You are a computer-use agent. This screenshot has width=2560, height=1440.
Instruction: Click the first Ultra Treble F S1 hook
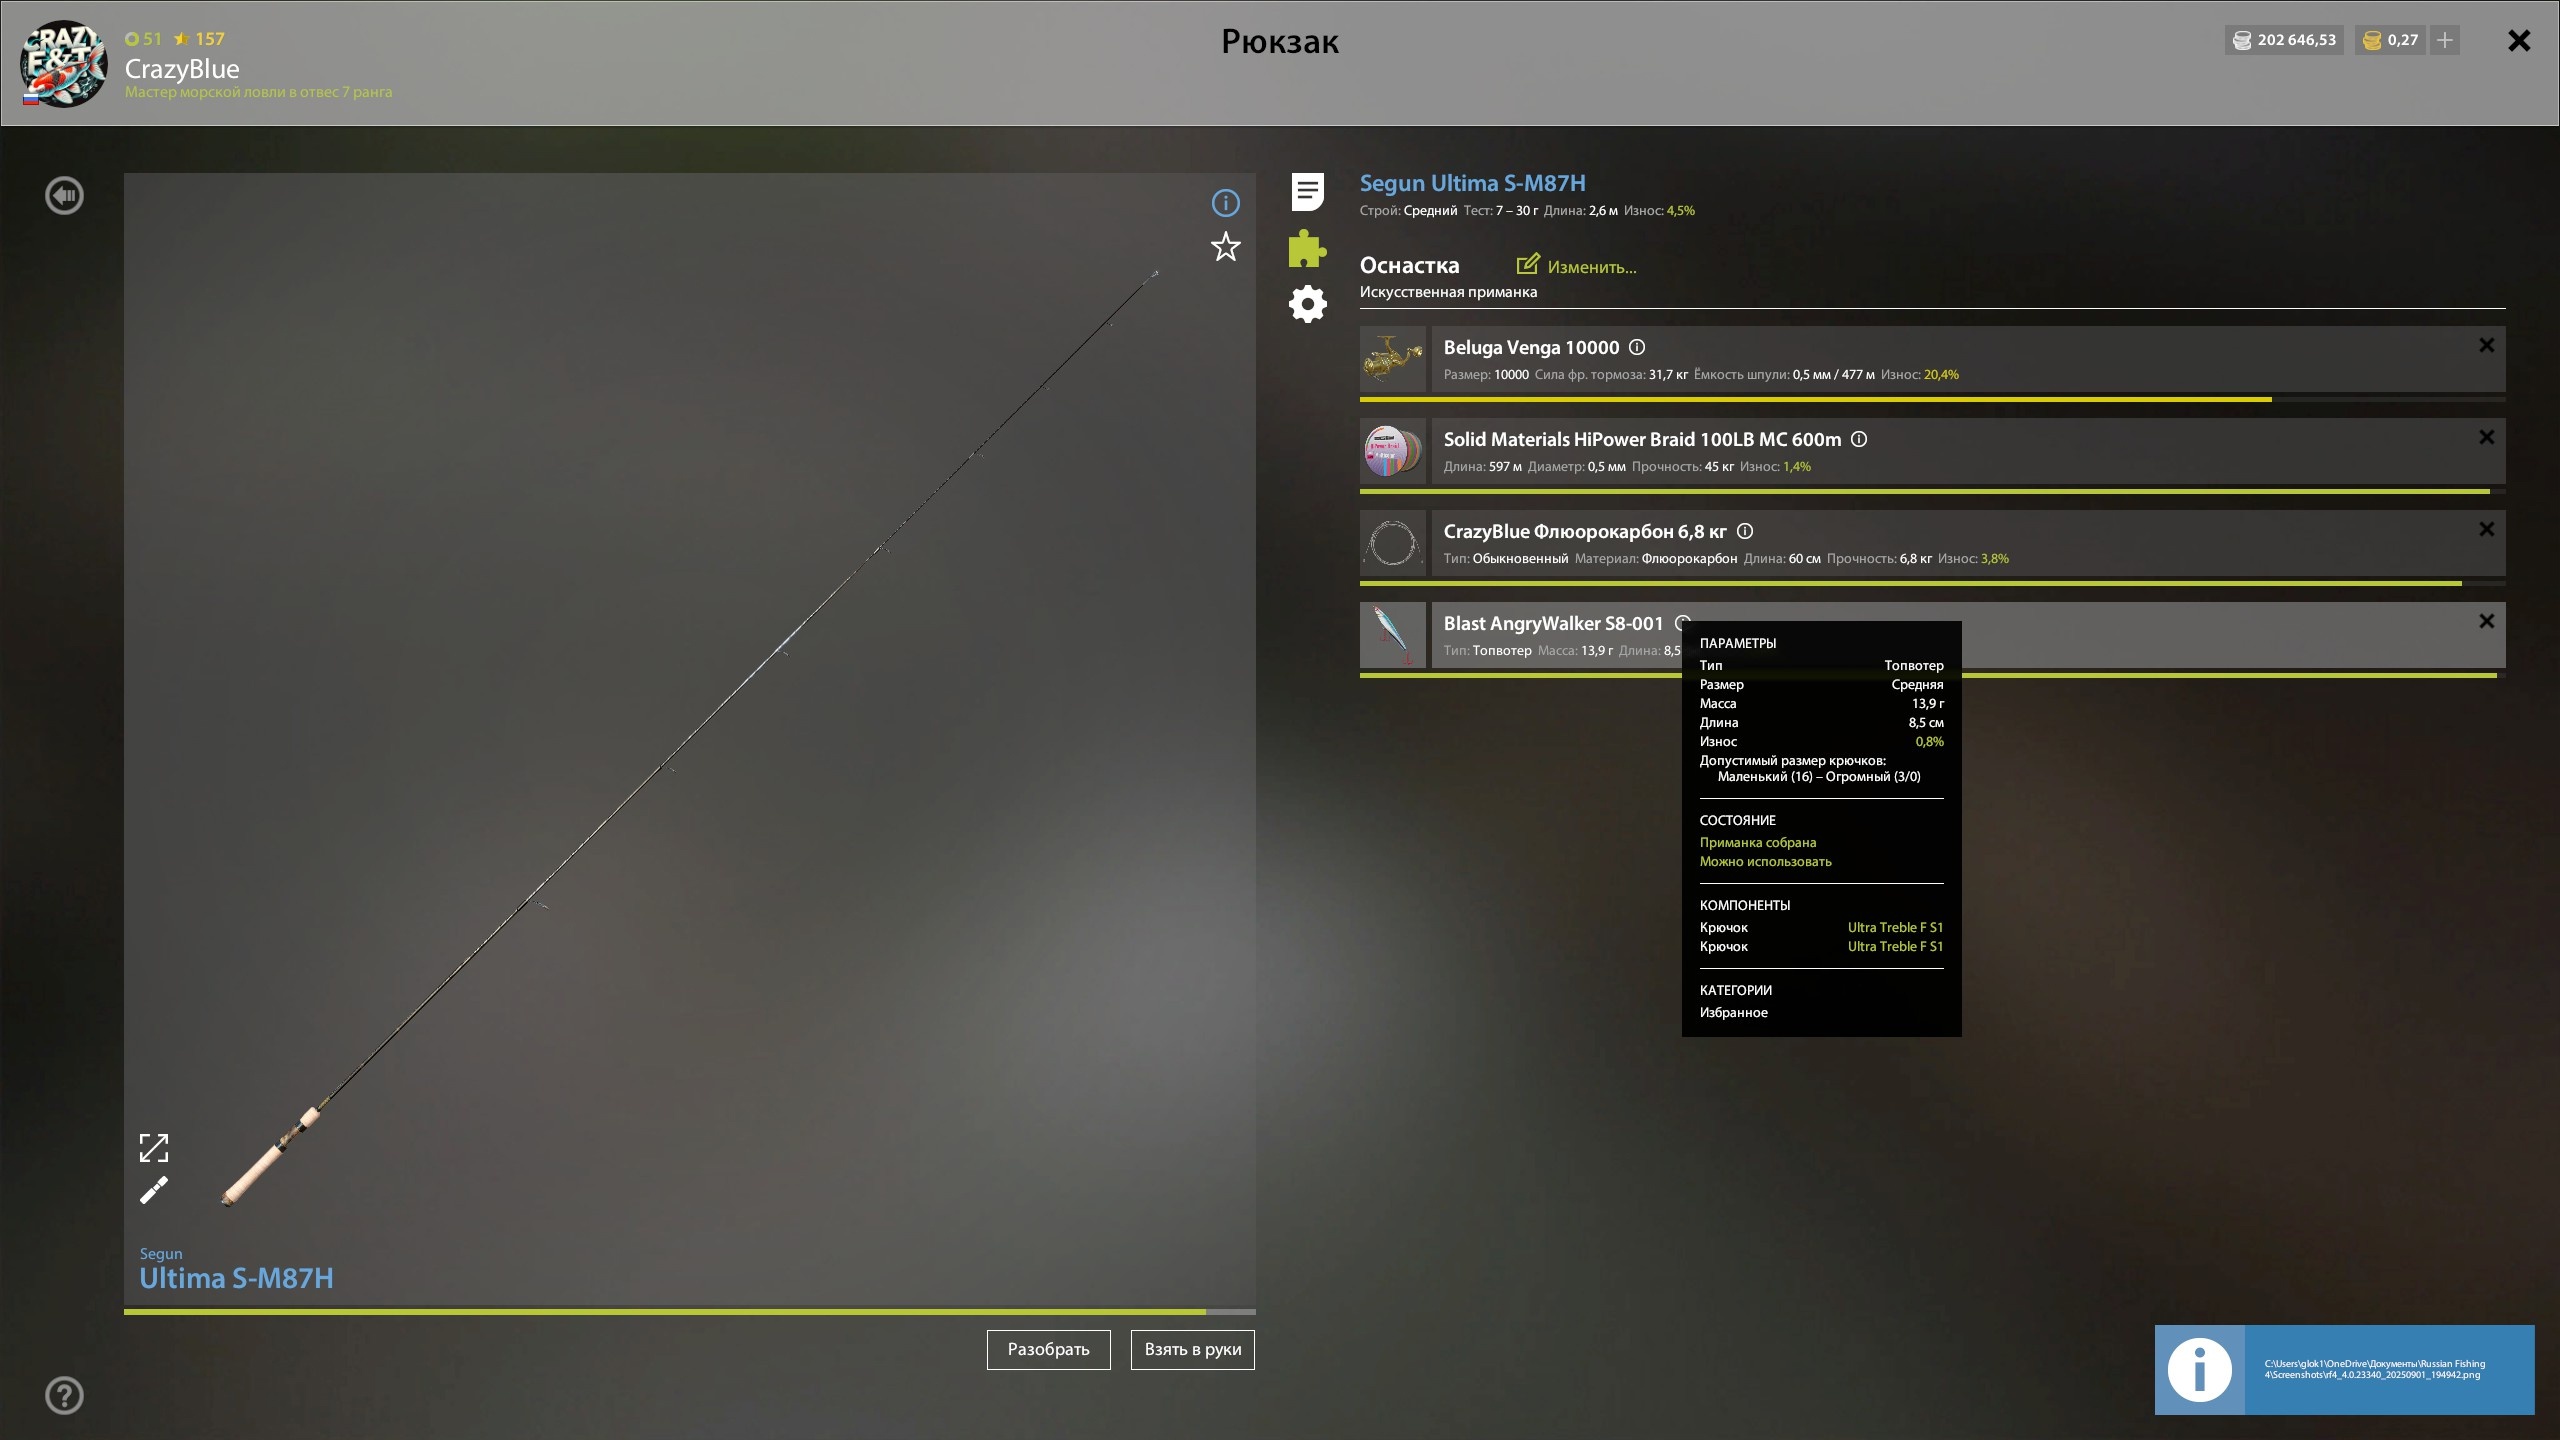tap(1895, 927)
